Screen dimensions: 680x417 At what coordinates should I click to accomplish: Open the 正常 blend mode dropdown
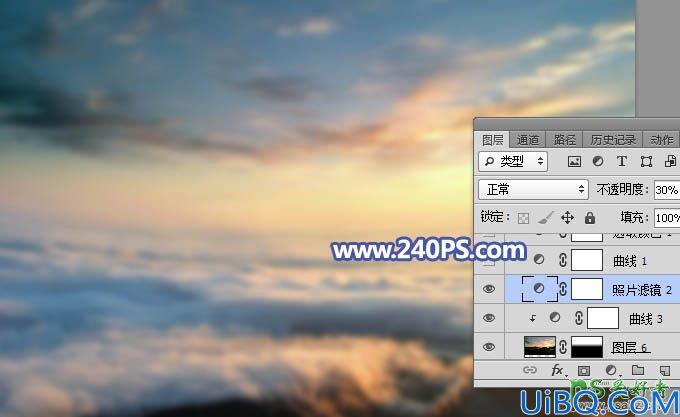tap(533, 189)
